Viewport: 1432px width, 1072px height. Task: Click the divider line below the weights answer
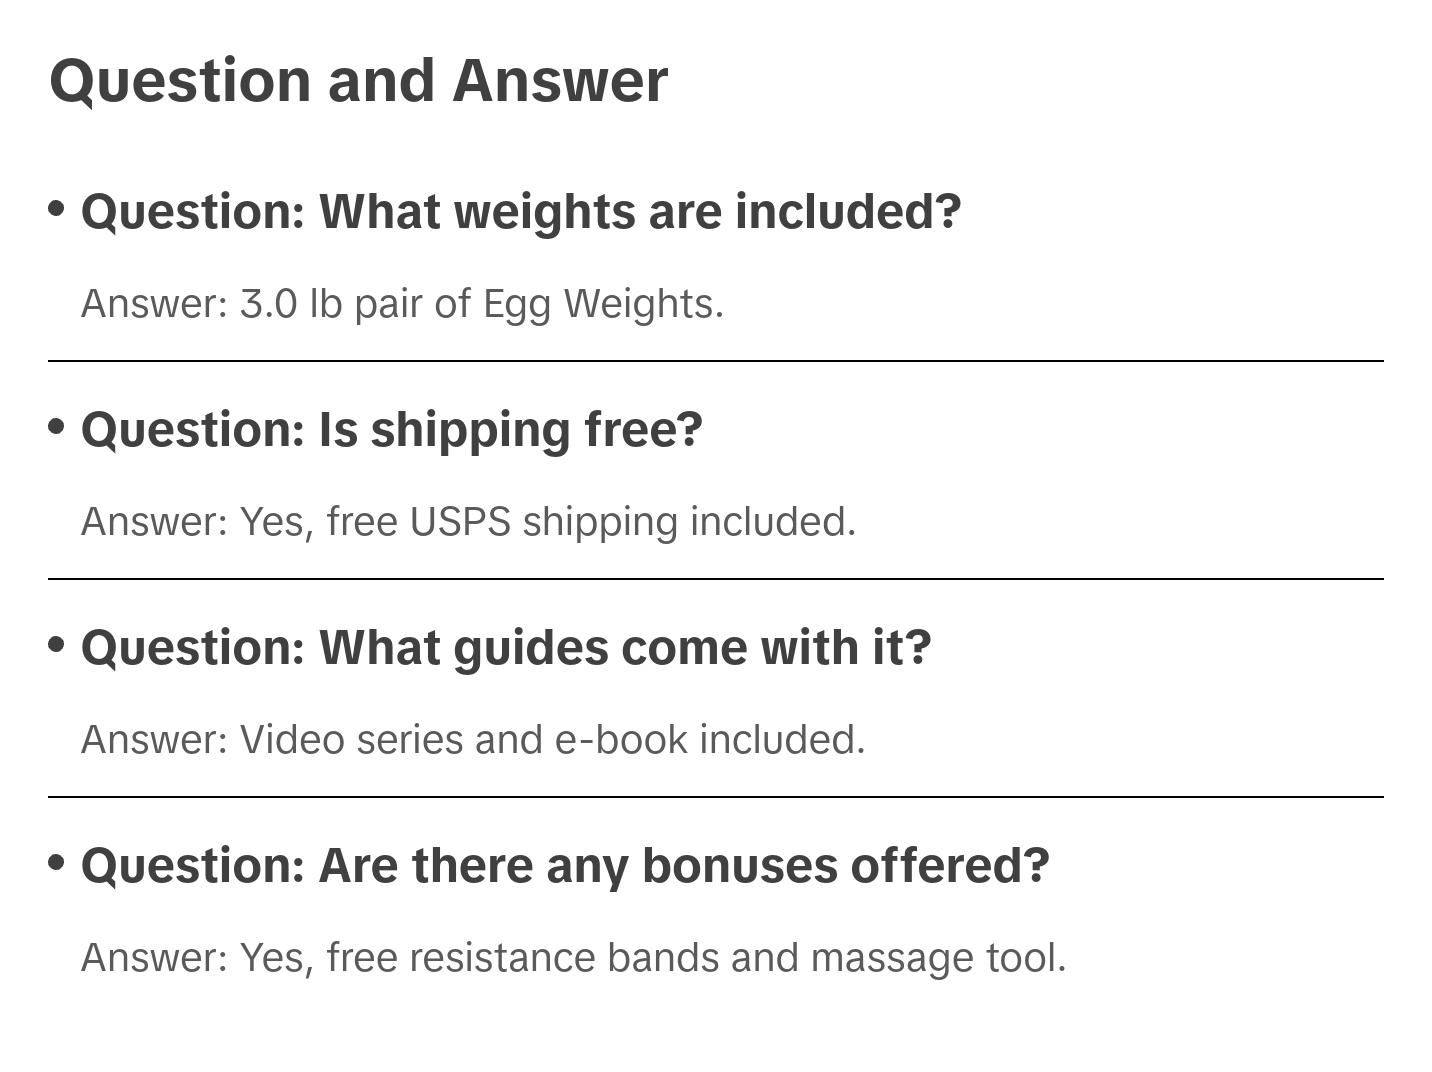715,361
